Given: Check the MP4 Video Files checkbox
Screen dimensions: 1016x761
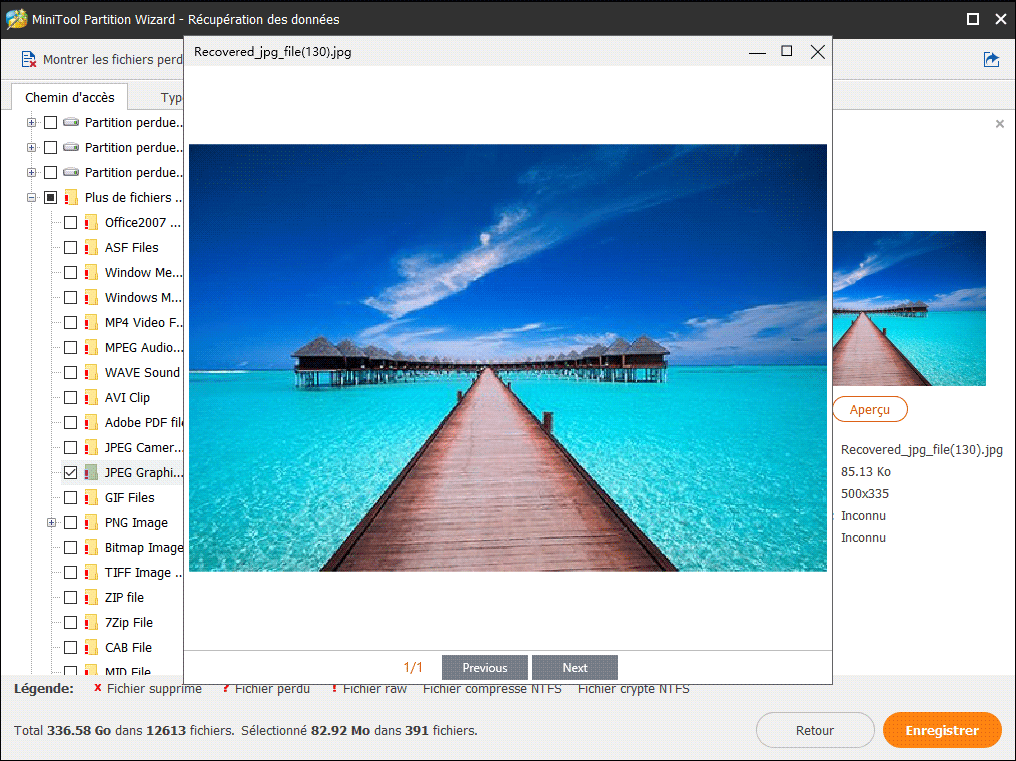Looking at the screenshot, I should coord(71,322).
